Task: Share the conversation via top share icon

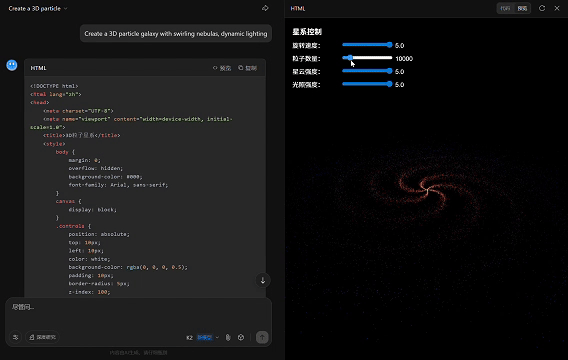Action: [265, 8]
